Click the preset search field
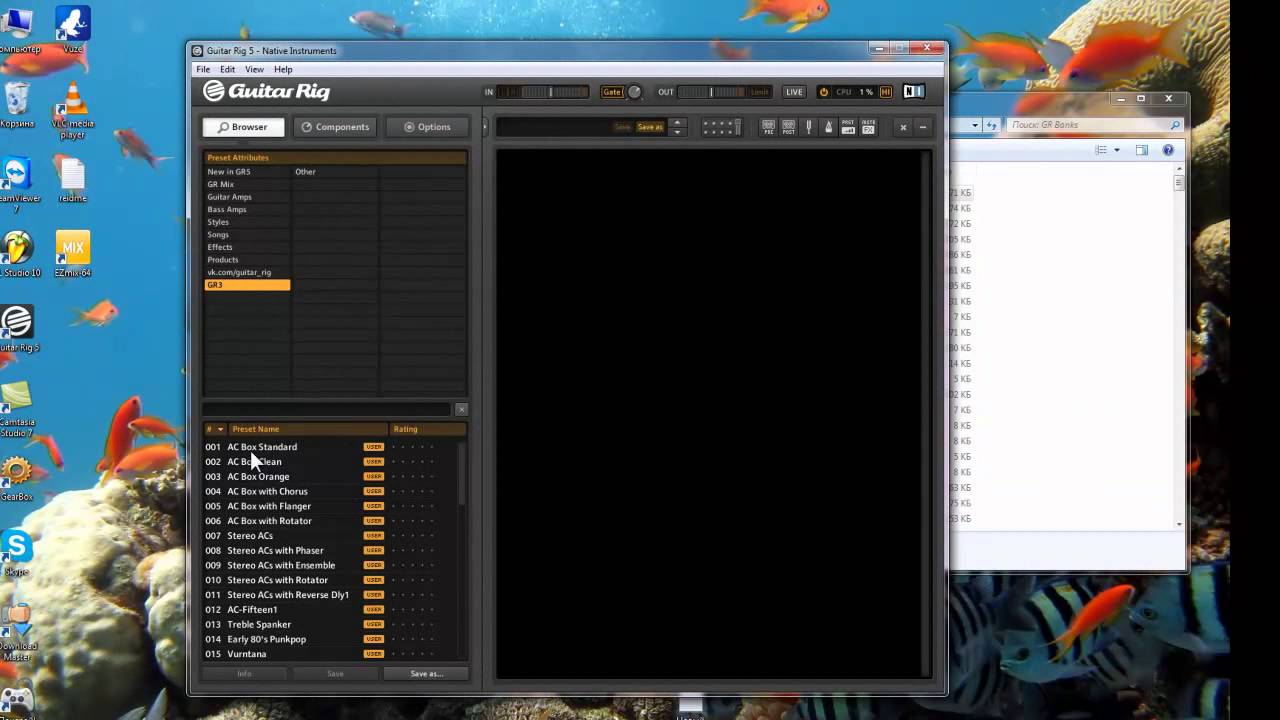 click(328, 409)
